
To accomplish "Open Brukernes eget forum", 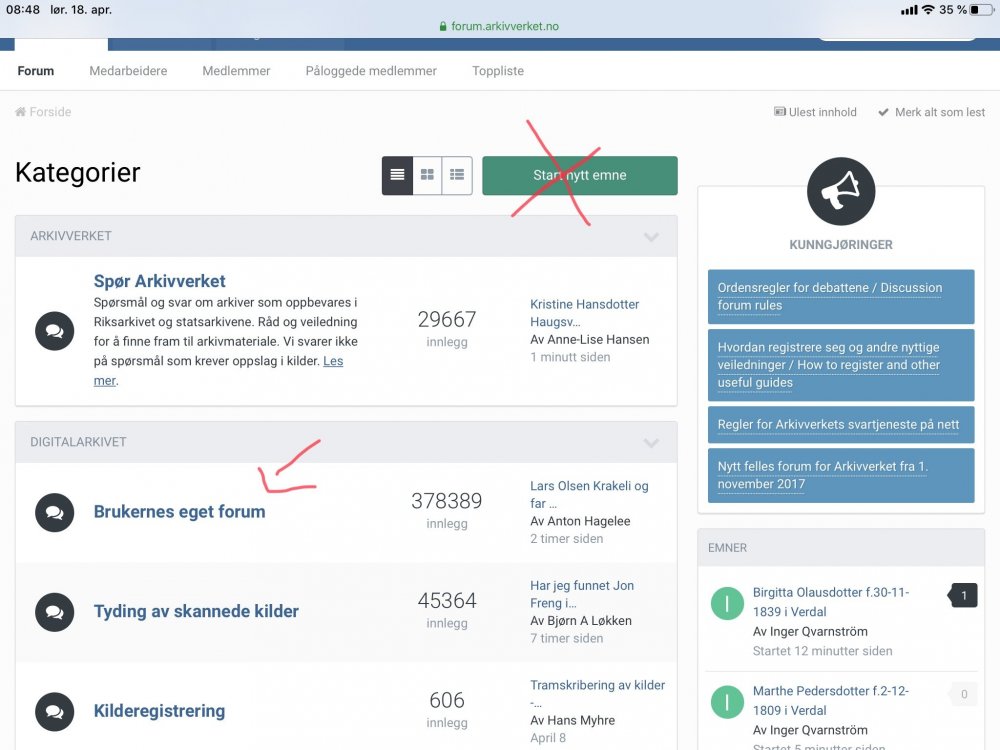I will (x=179, y=511).
